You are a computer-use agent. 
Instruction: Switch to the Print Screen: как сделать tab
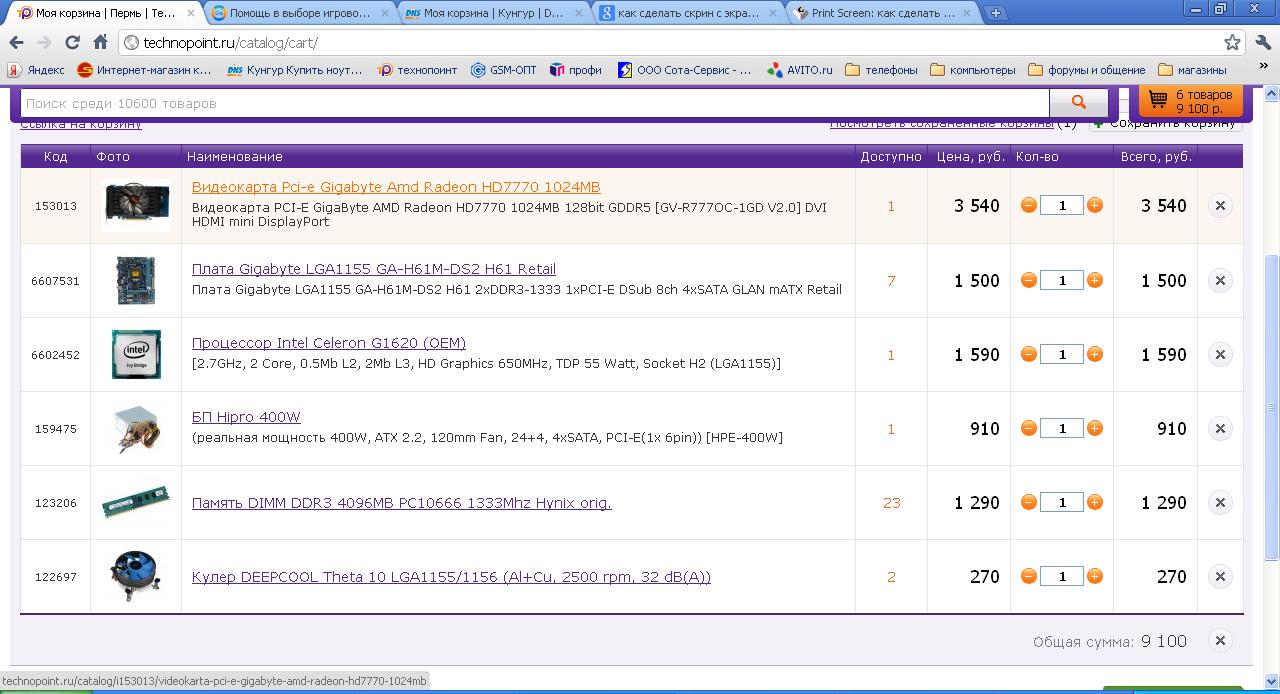pyautogui.click(x=882, y=13)
